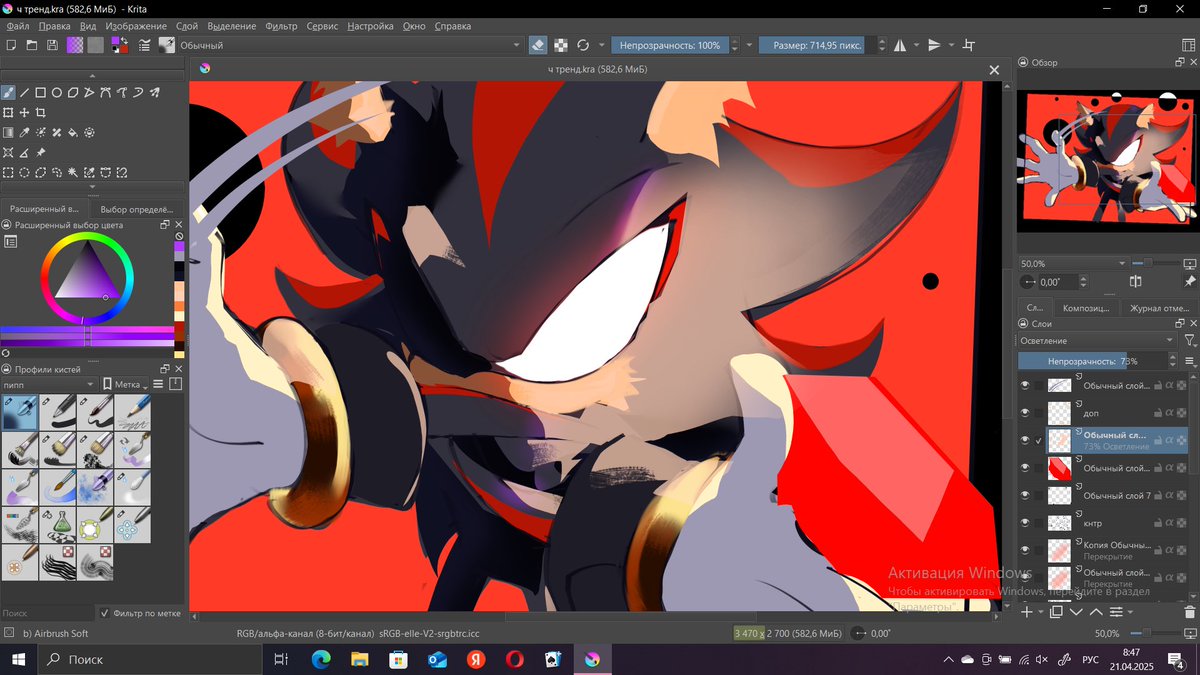Screen dimensions: 1200x675
Task: Open the add-layer type dropdown arrow
Action: [x=1040, y=611]
